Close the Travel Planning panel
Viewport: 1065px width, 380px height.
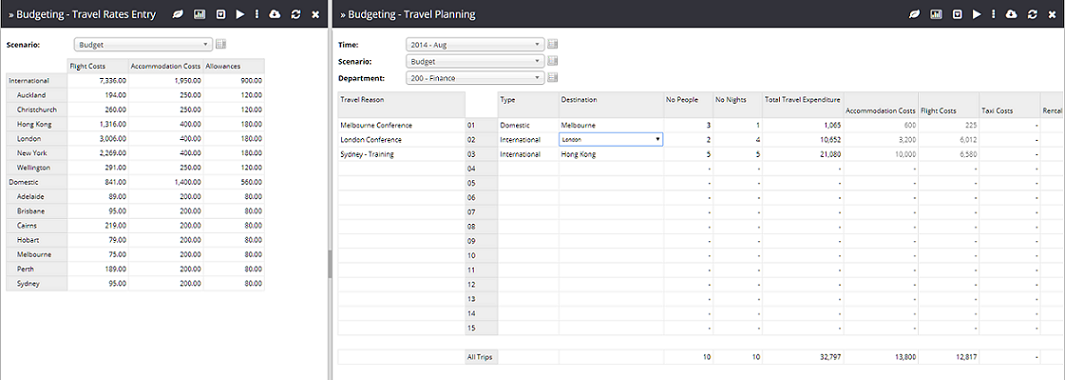pos(1052,14)
